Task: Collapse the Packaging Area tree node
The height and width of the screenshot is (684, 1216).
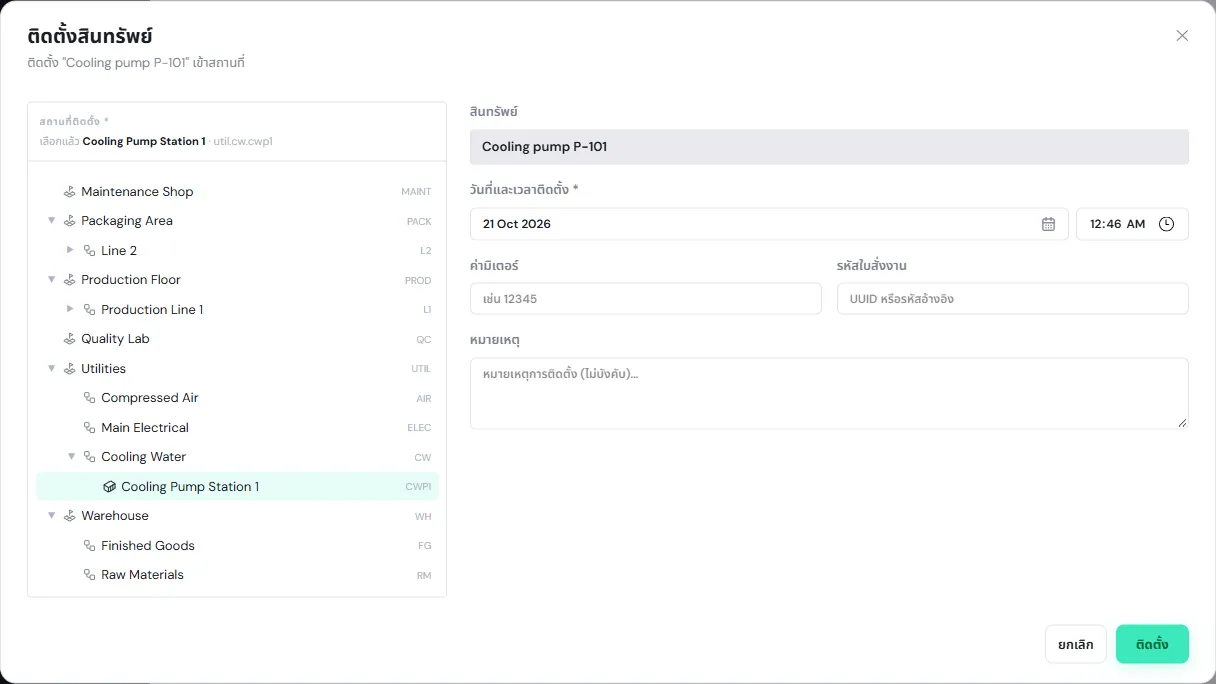Action: coord(51,221)
